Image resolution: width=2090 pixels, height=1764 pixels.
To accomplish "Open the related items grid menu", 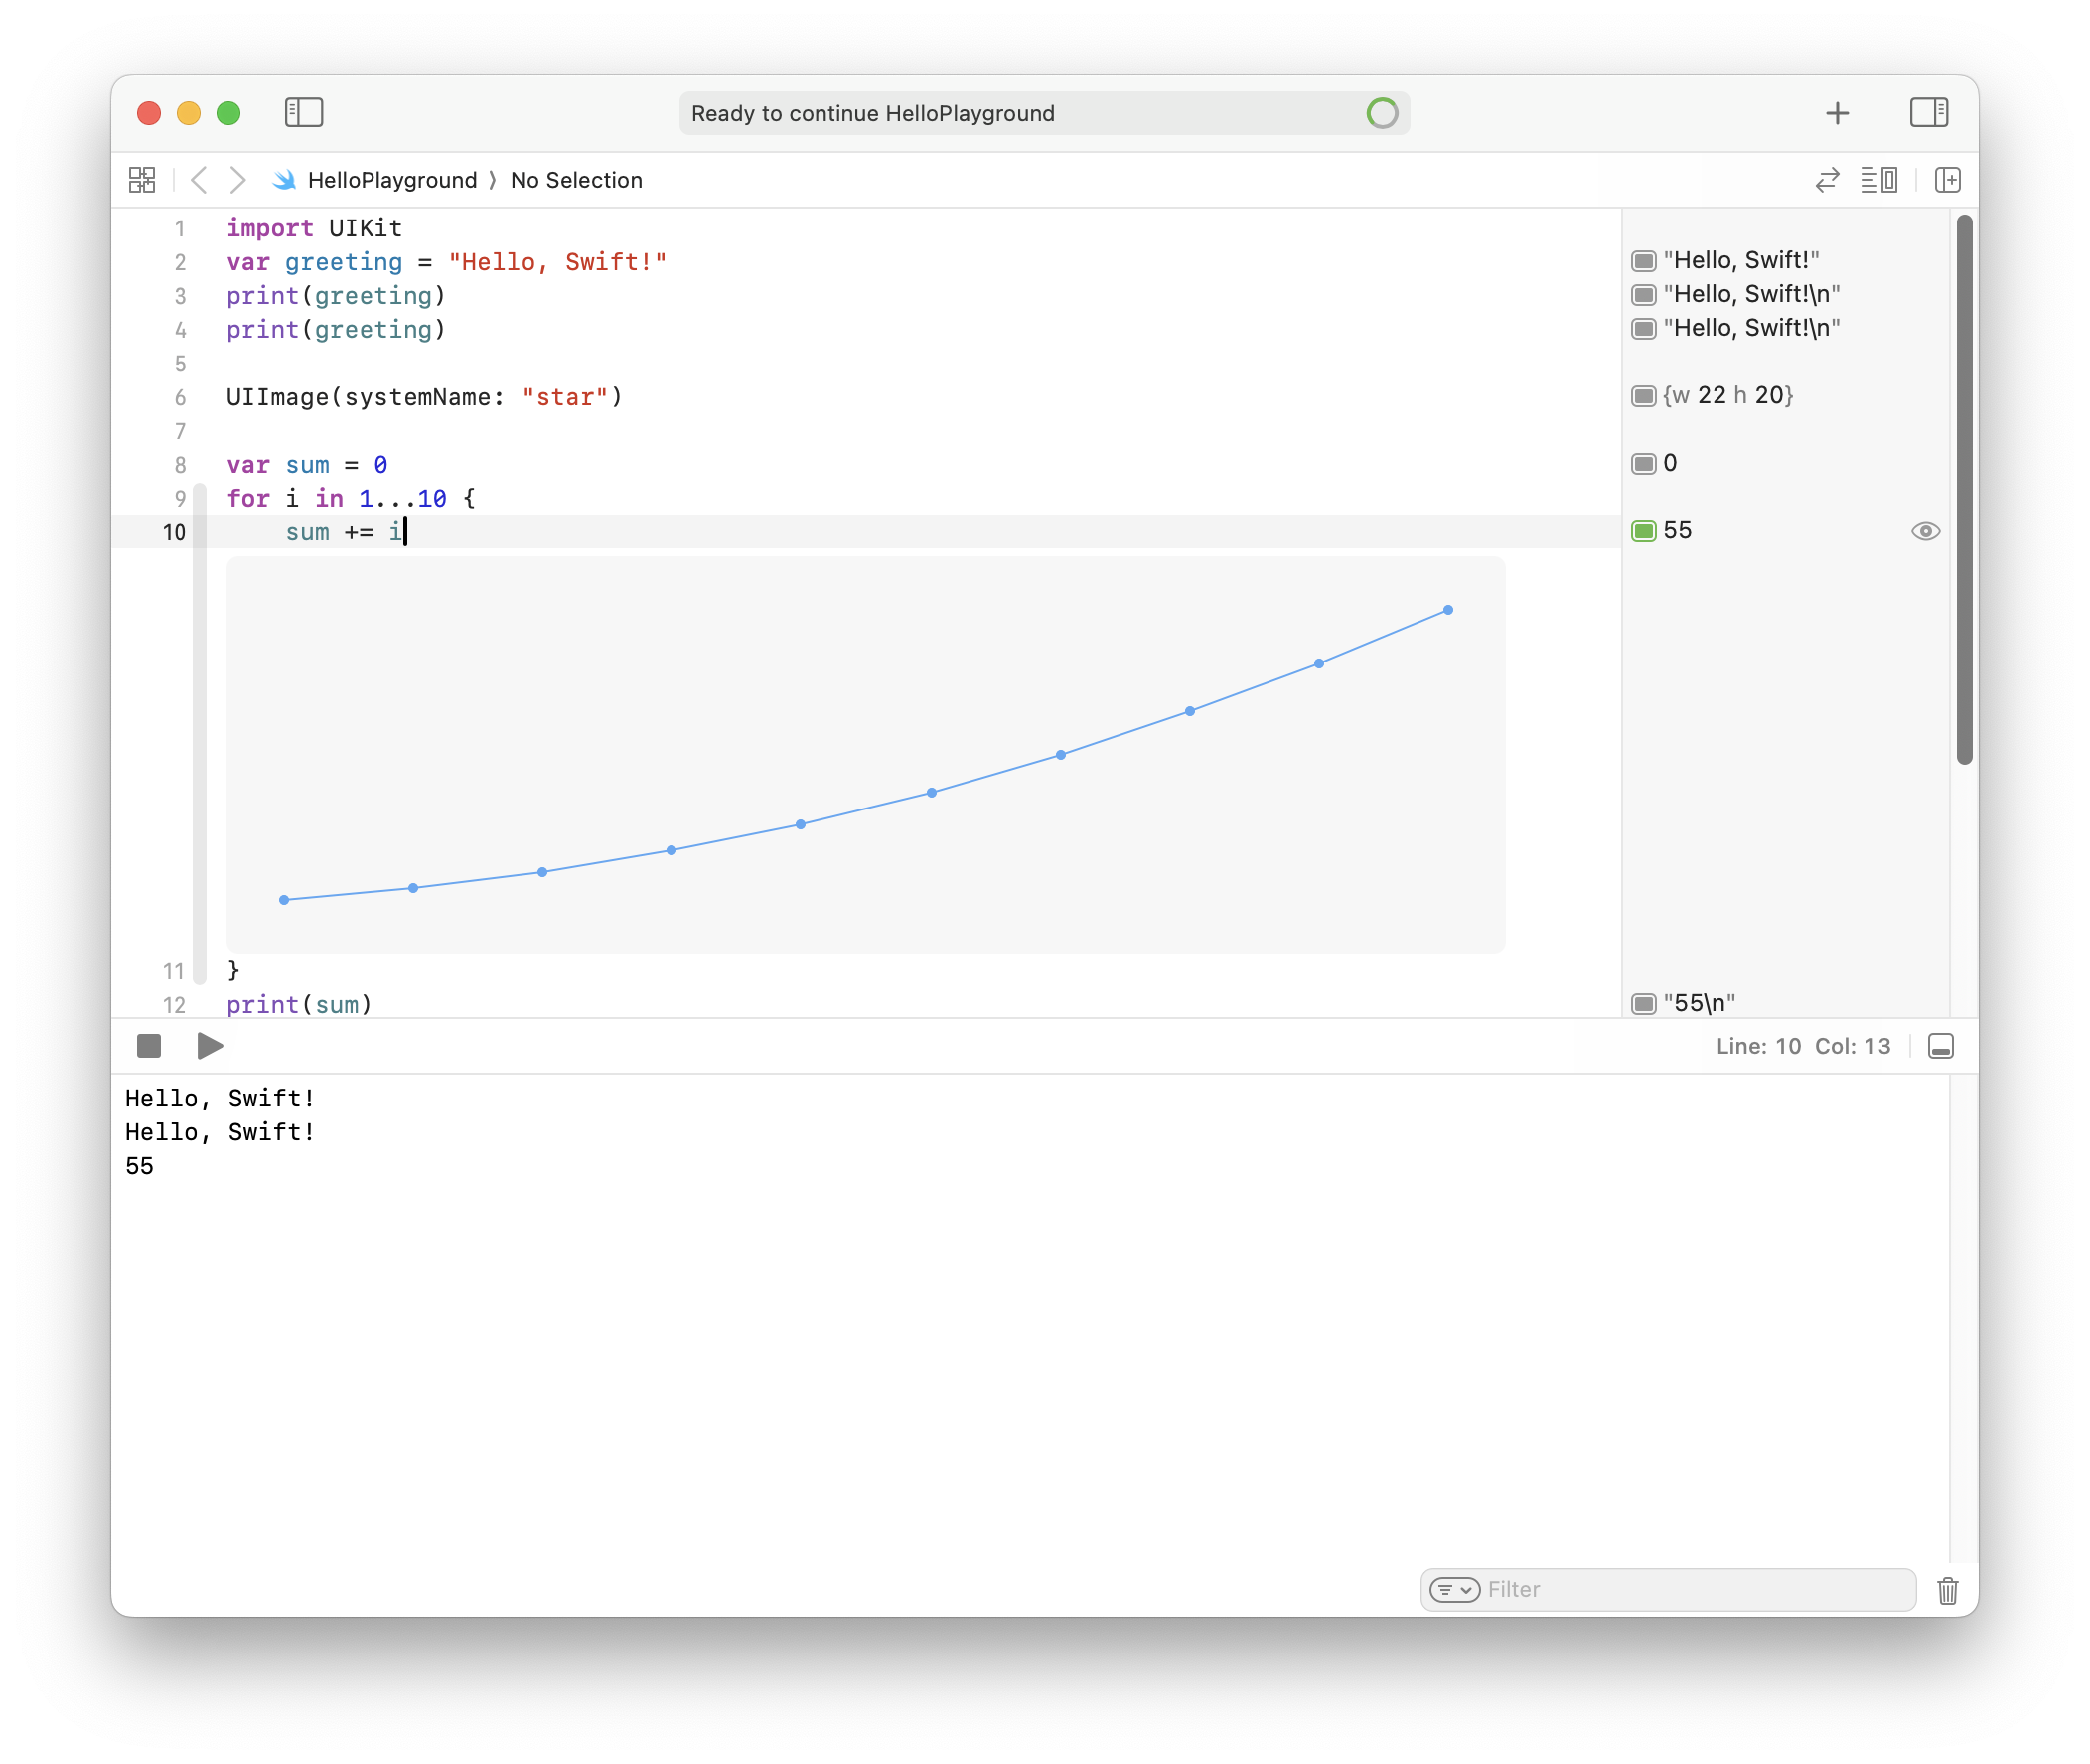I will point(142,180).
